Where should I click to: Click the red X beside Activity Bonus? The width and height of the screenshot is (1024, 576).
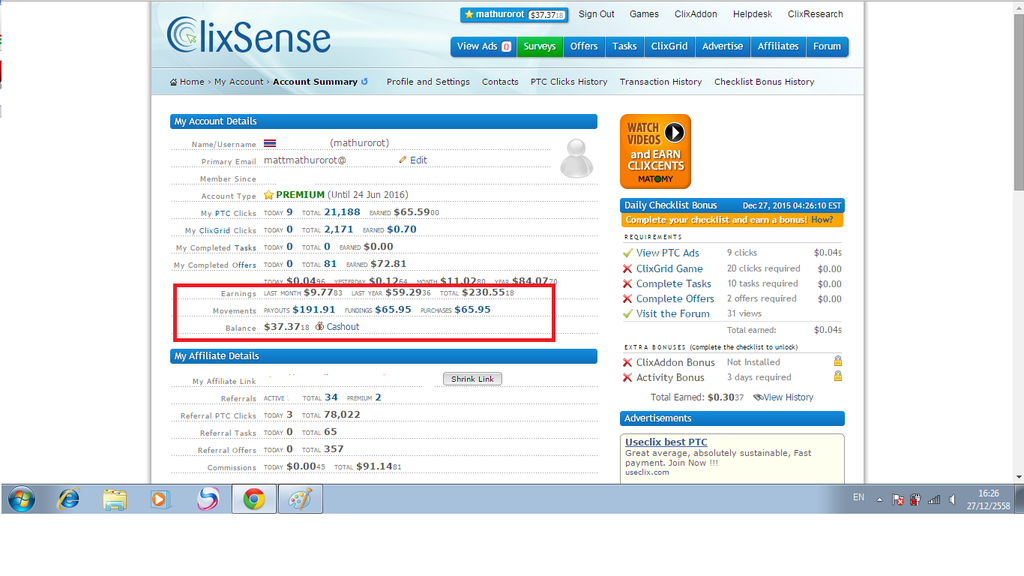pos(628,377)
